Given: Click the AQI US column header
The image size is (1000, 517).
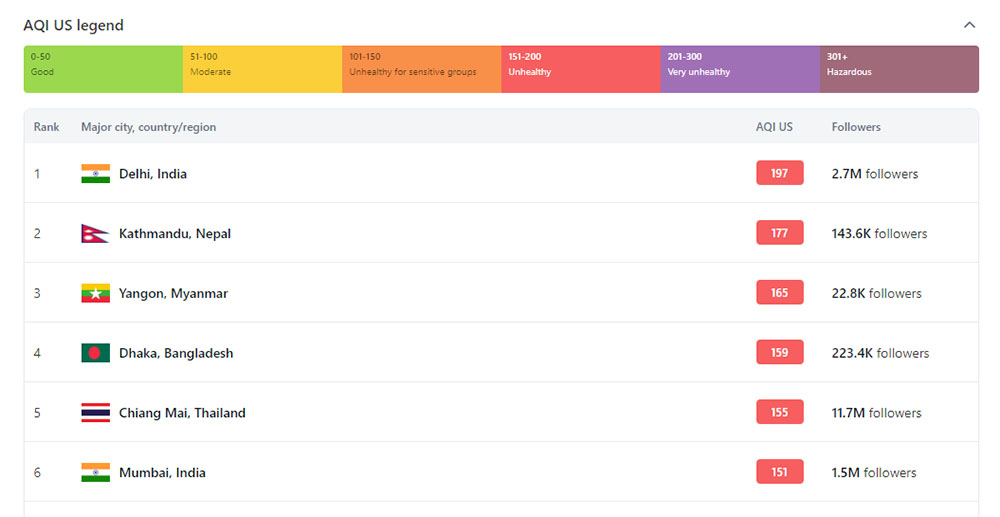Looking at the screenshot, I should coord(774,127).
